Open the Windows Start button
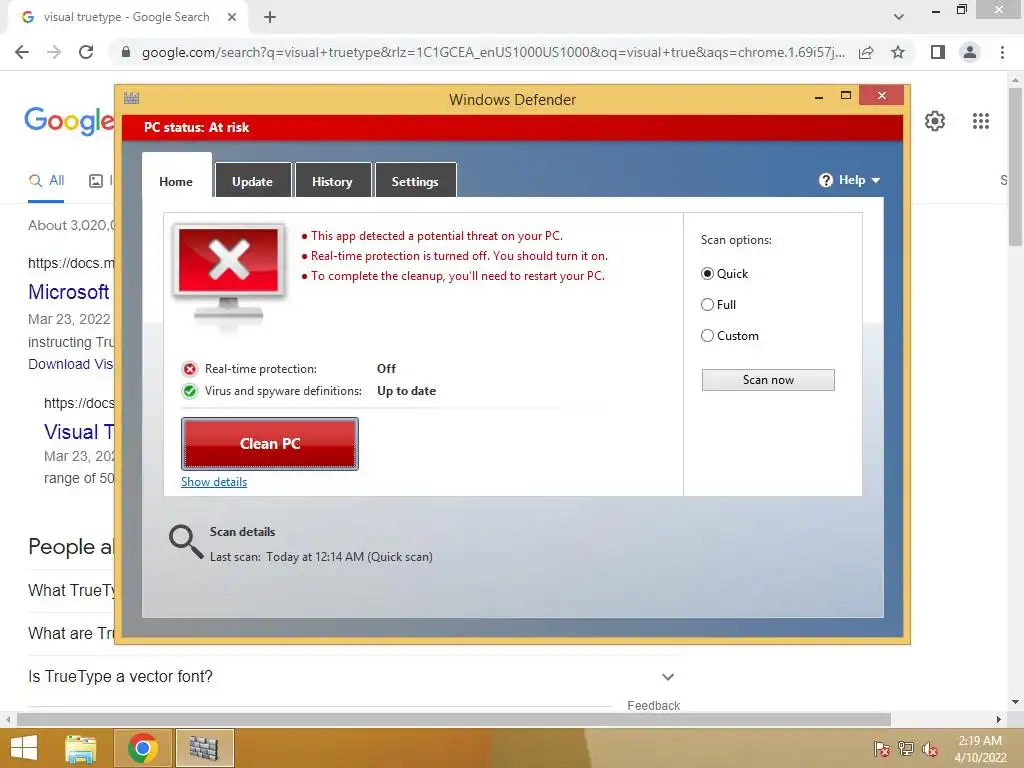Viewport: 1024px width, 768px height. click(x=24, y=748)
